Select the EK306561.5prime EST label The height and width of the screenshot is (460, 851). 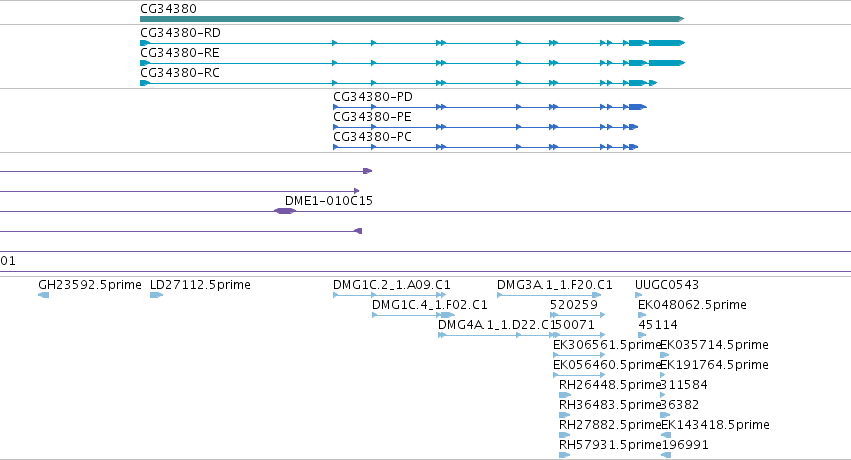tap(607, 346)
